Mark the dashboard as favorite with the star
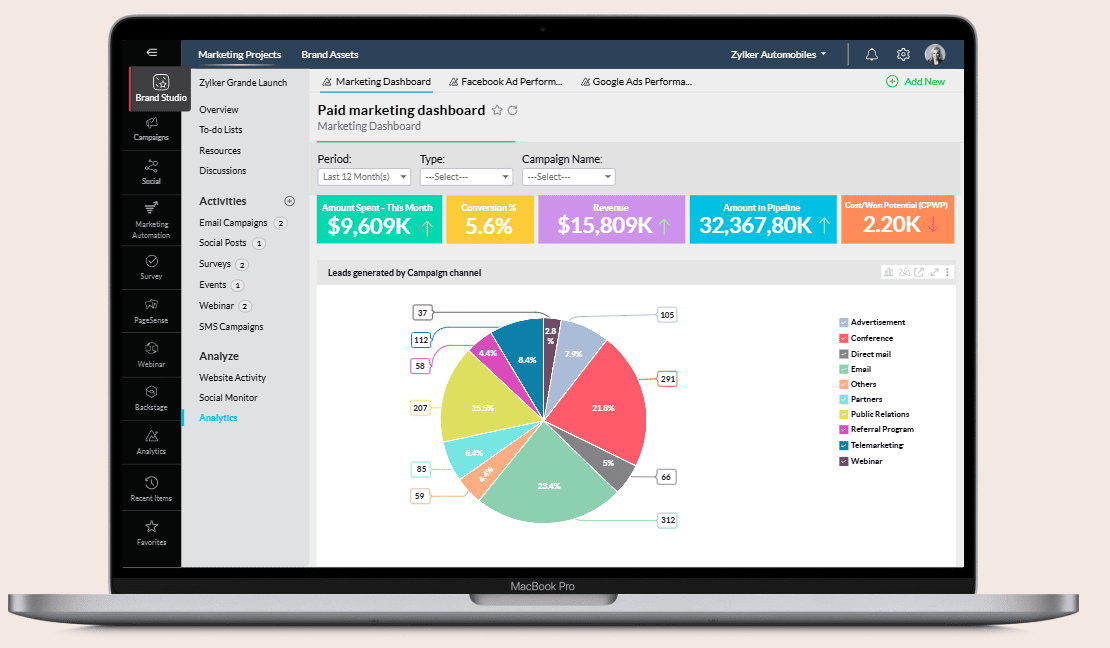The image size is (1110, 648). [497, 110]
